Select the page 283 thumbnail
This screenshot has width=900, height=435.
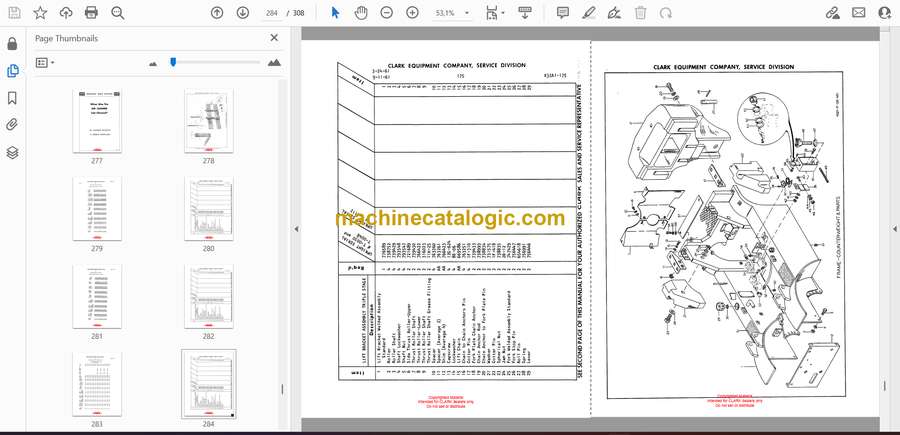(x=96, y=384)
